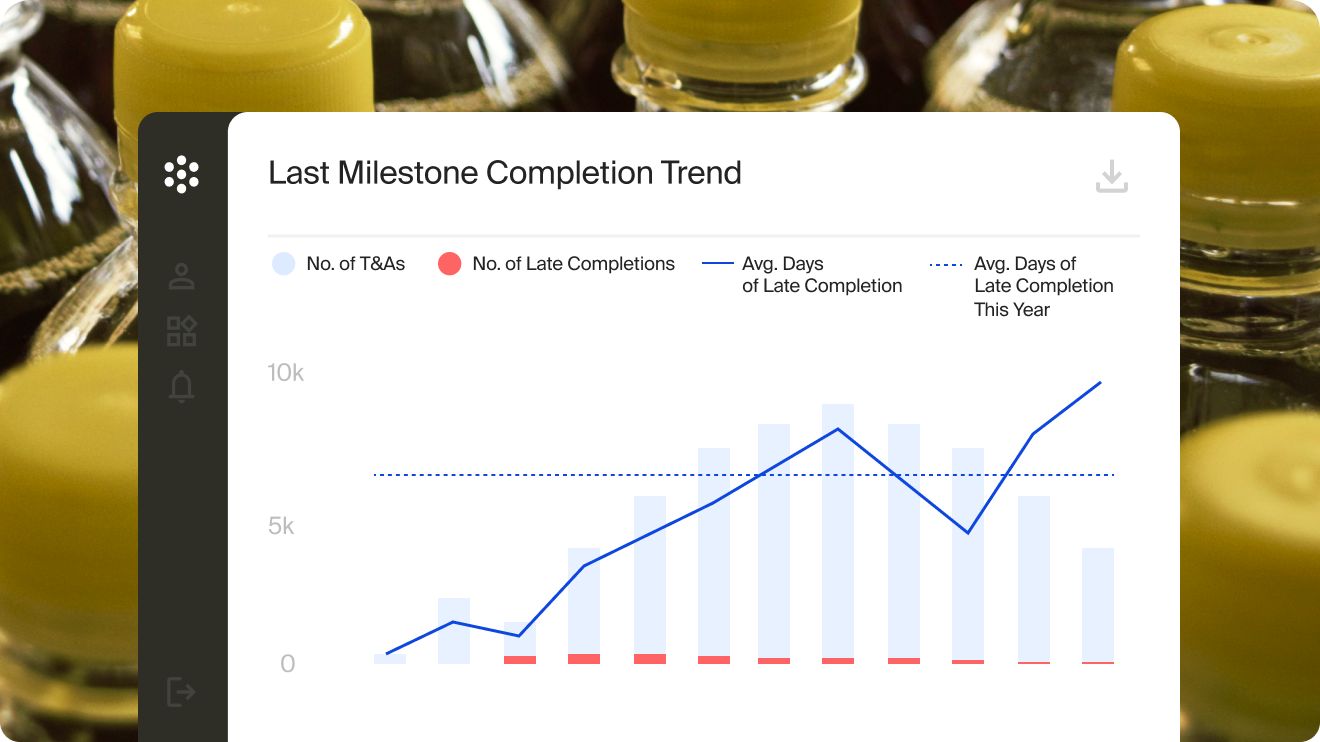The height and width of the screenshot is (742, 1320).
Task: Open the dashboard widgets icon
Action: pyautogui.click(x=182, y=331)
